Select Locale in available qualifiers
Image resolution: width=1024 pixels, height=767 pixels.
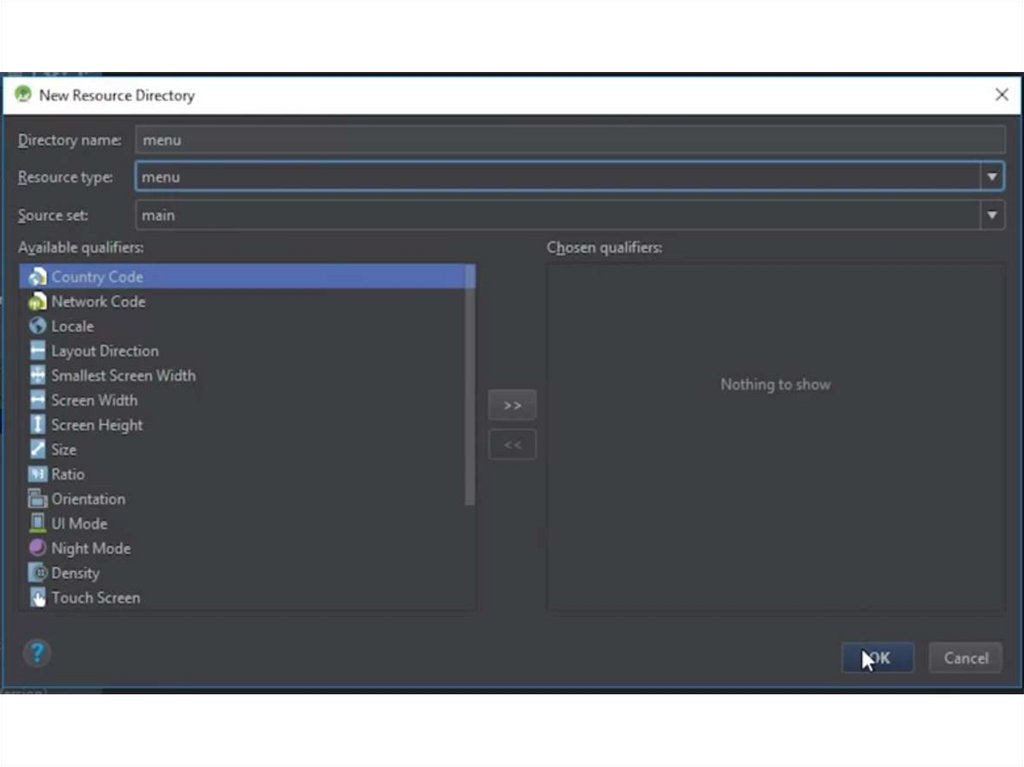click(72, 327)
